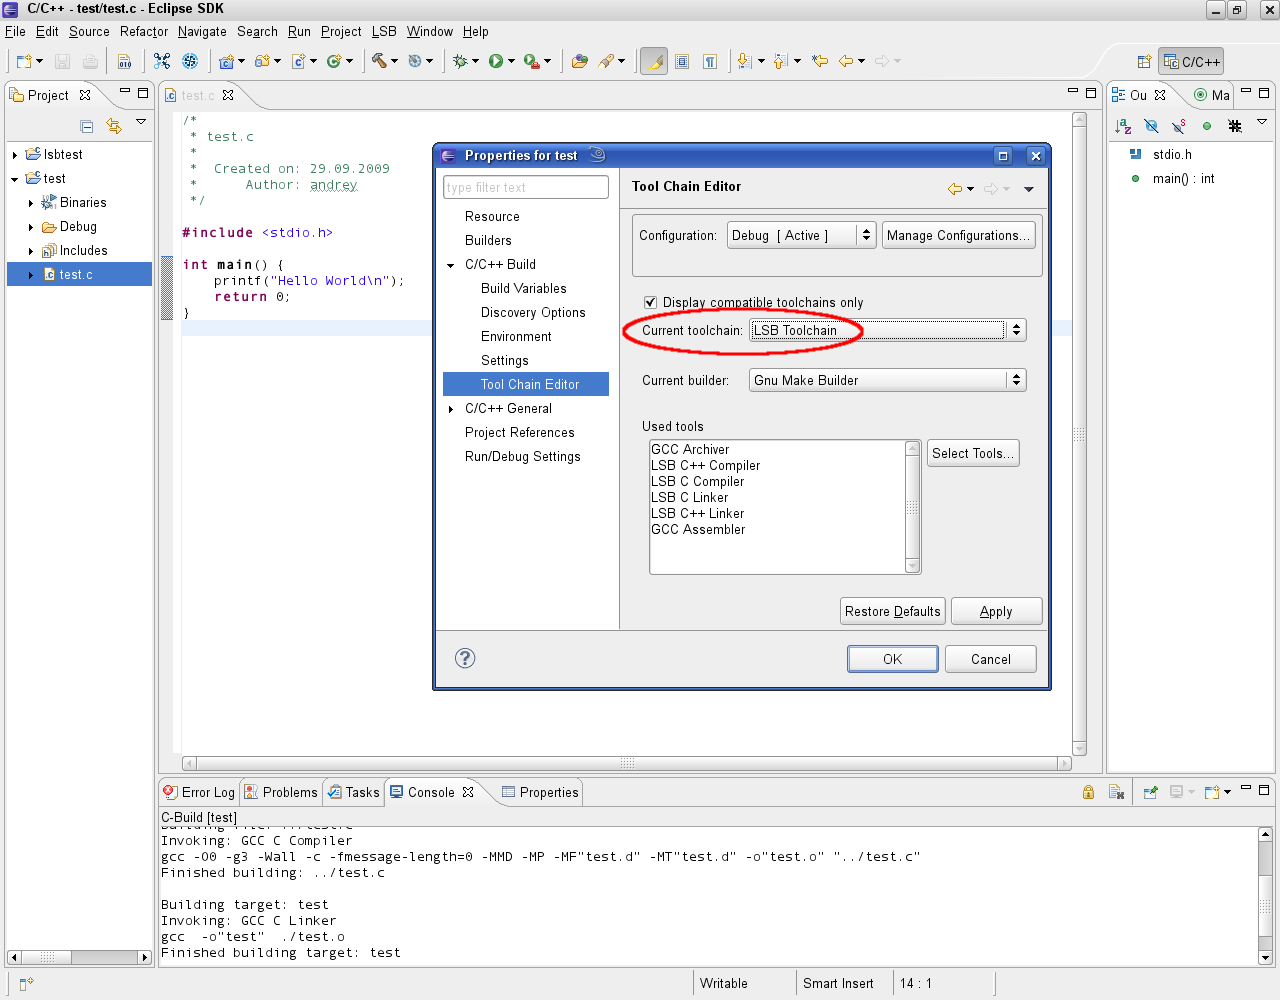This screenshot has width=1280, height=1000.
Task: Click the type filter text field
Action: [x=525, y=187]
